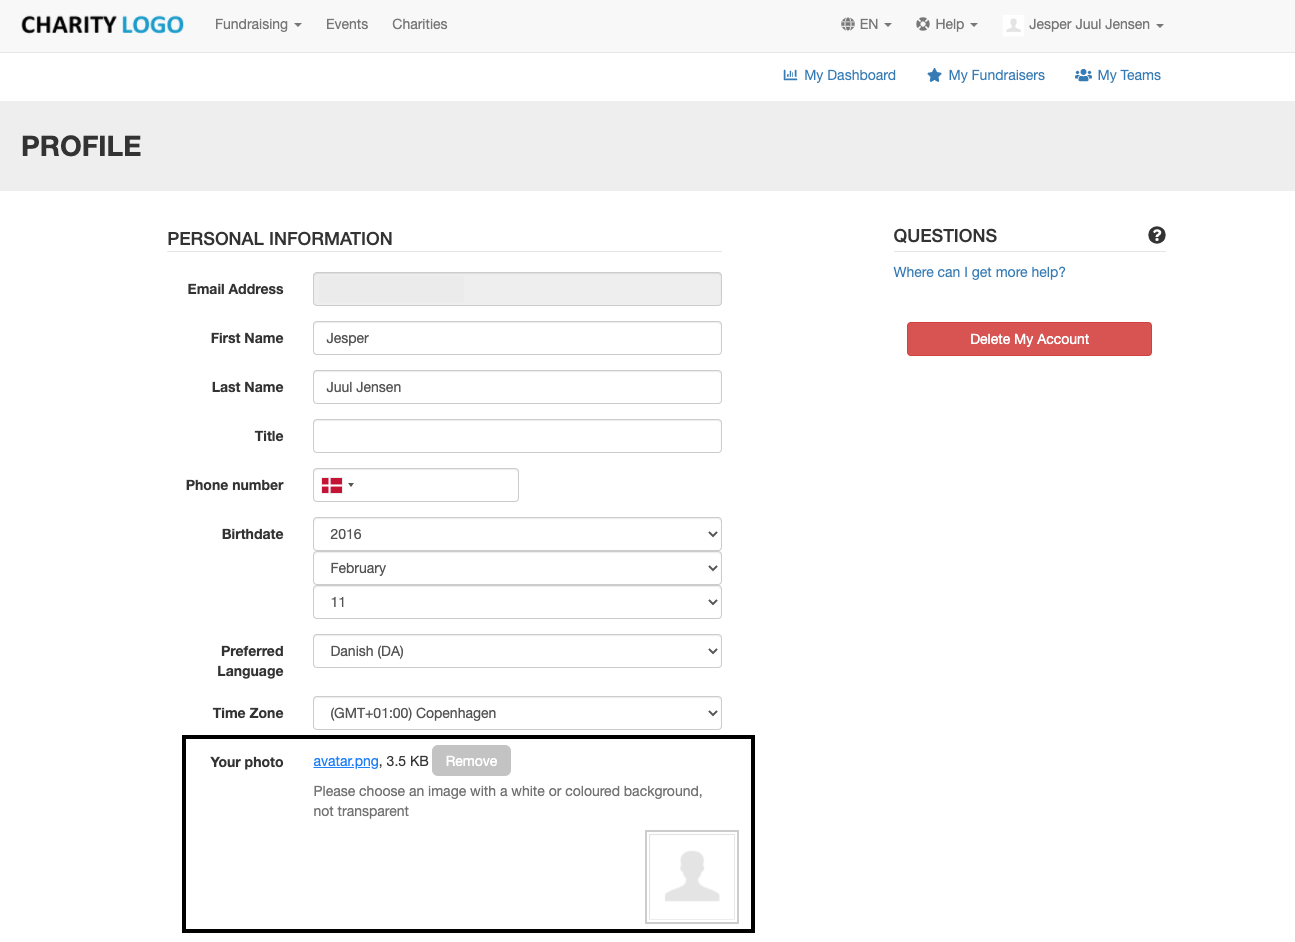Click the profile photo thumbnail preview
The image size is (1295, 942).
click(x=692, y=877)
